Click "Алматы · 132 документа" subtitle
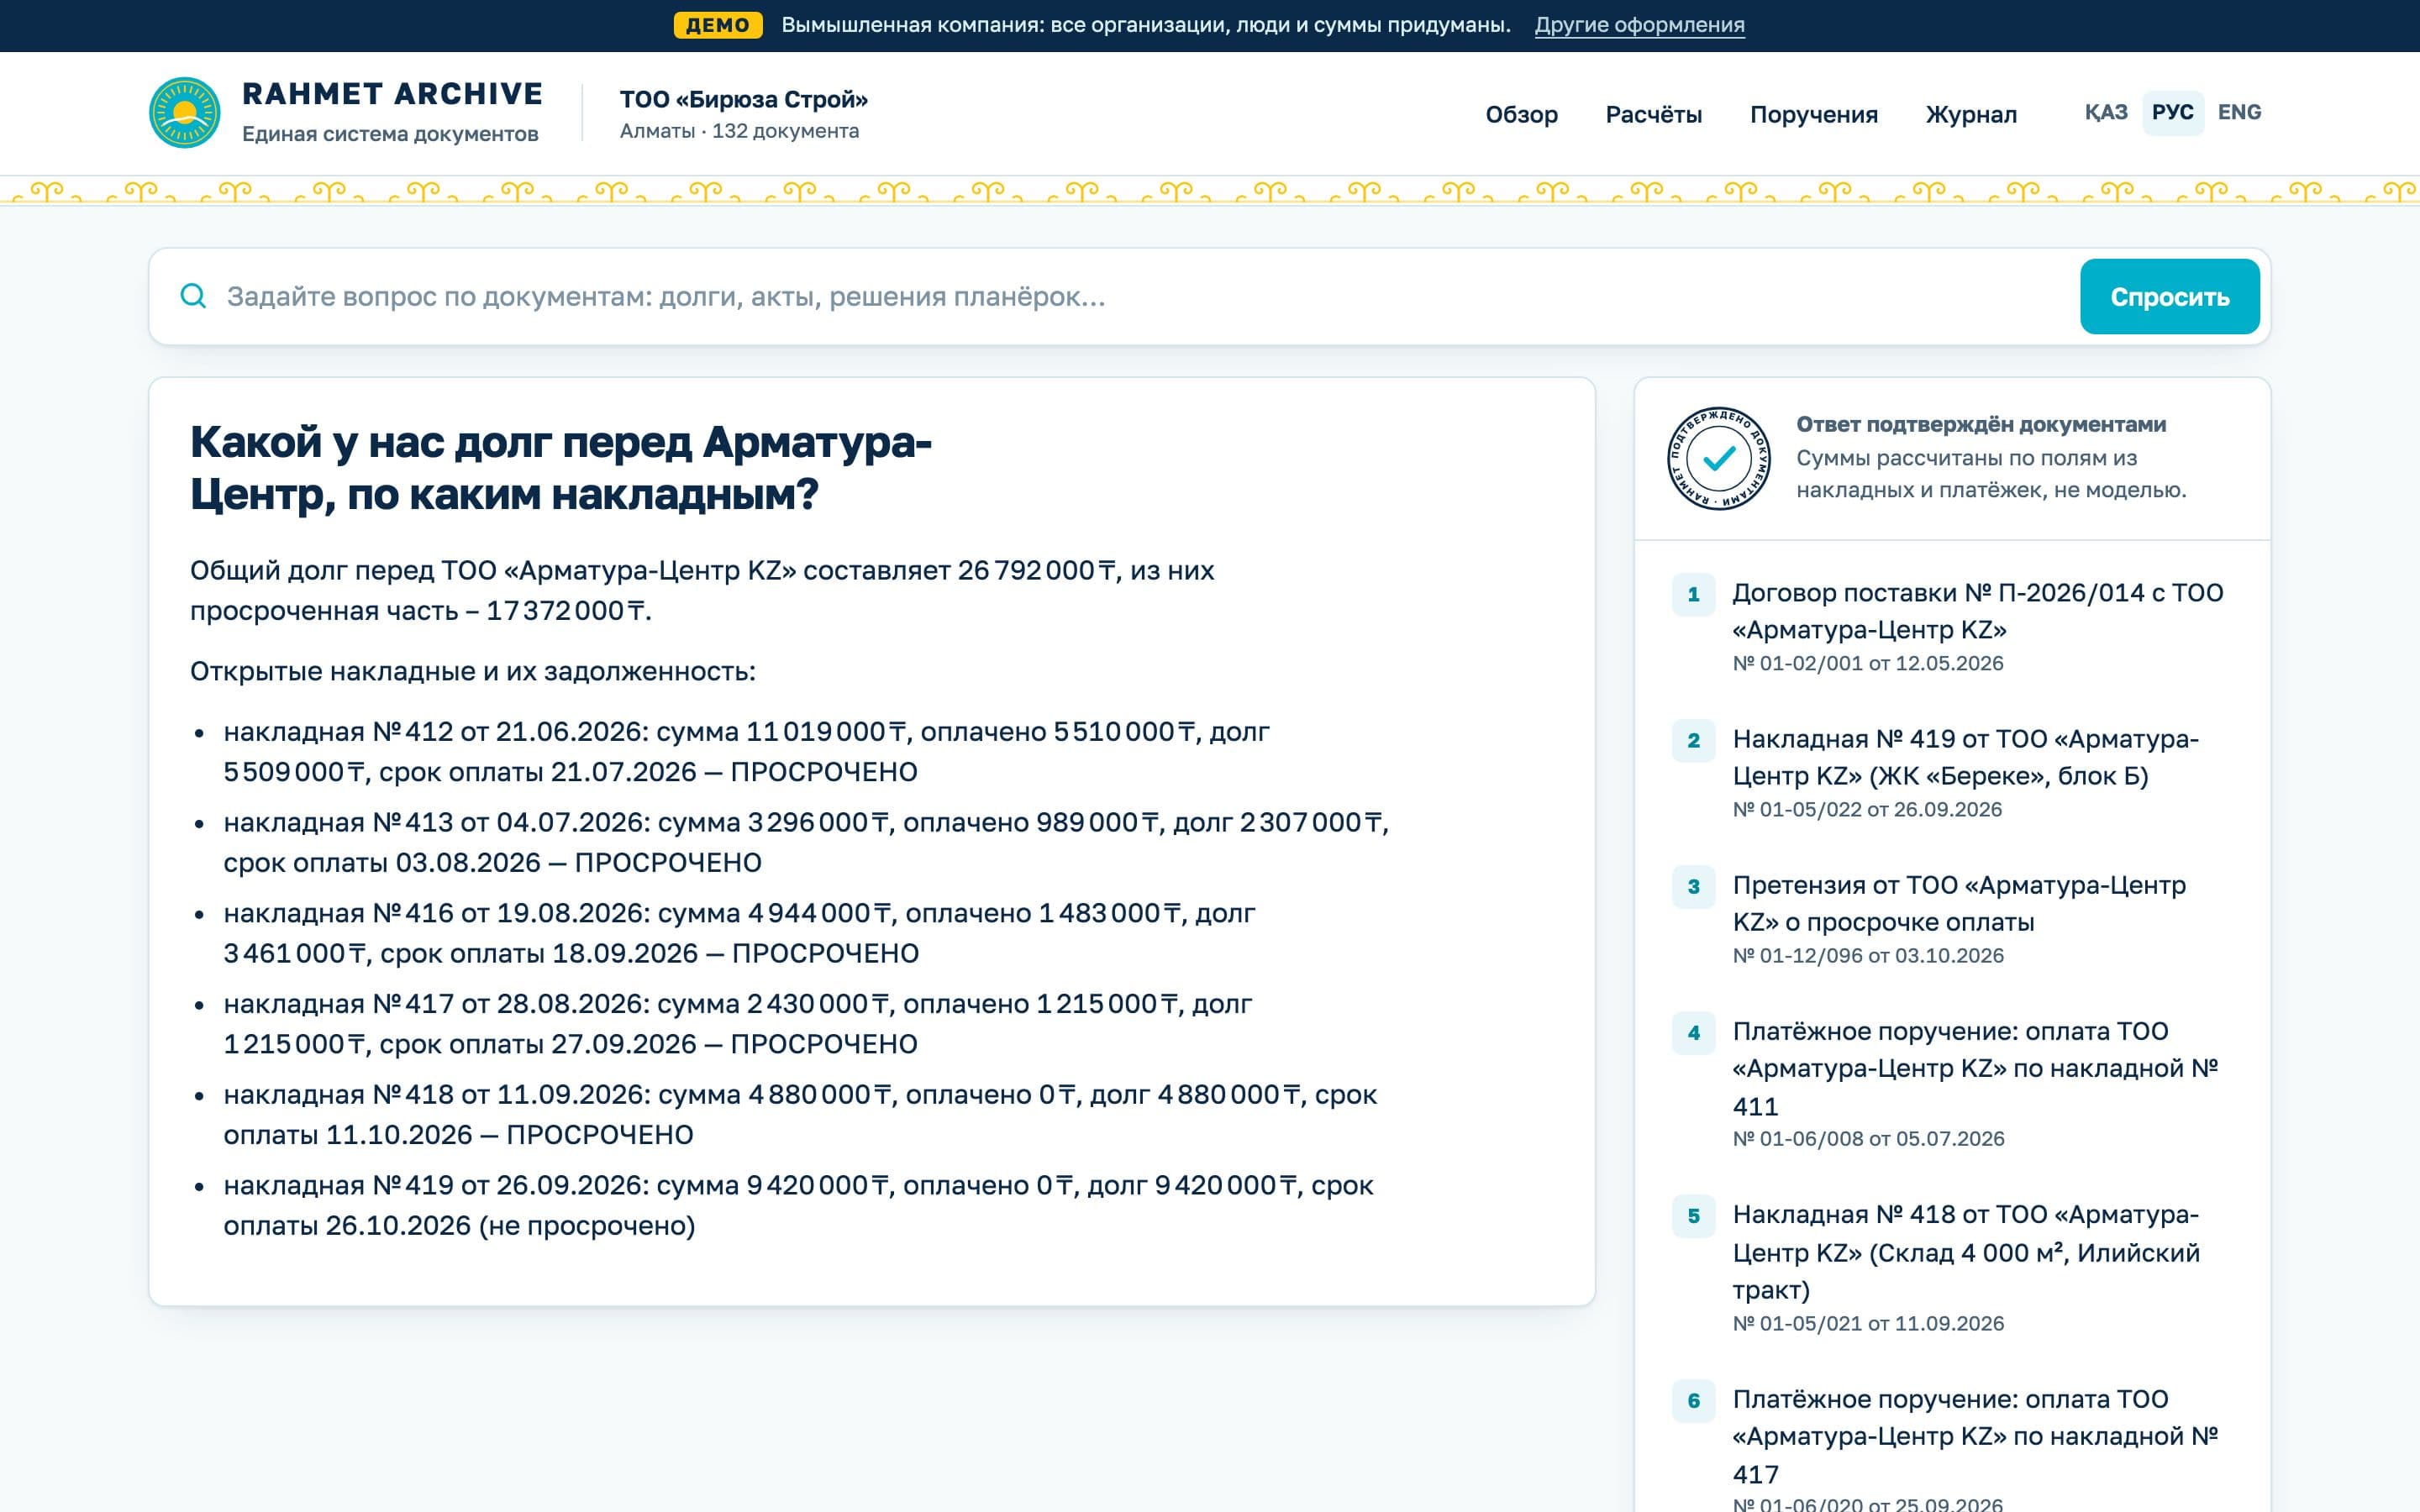The height and width of the screenshot is (1512, 2420). pyautogui.click(x=739, y=131)
